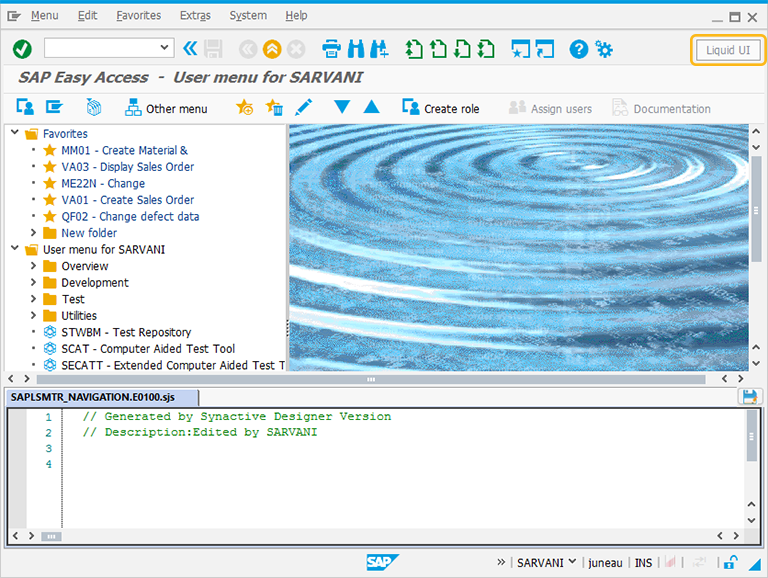Click the Print icon

pyautogui.click(x=332, y=49)
